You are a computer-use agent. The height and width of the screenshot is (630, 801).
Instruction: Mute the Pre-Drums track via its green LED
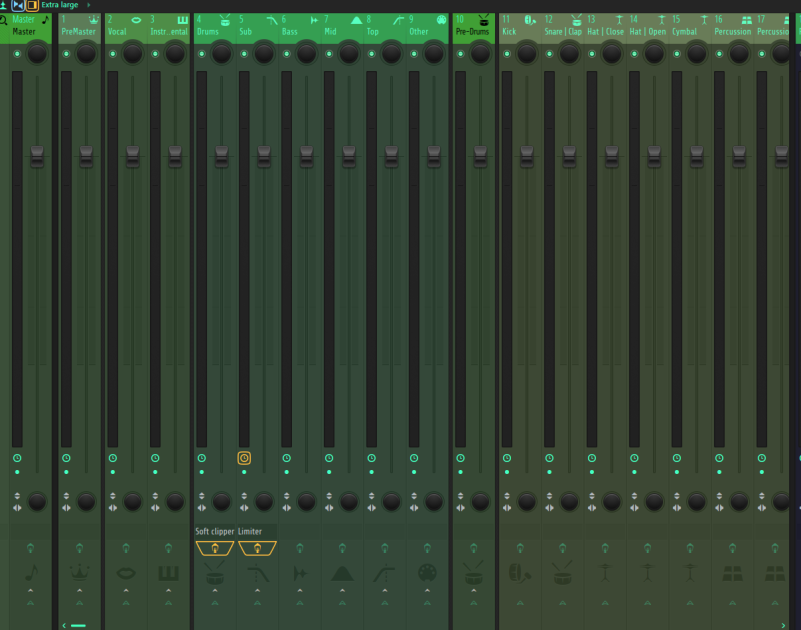[460, 54]
